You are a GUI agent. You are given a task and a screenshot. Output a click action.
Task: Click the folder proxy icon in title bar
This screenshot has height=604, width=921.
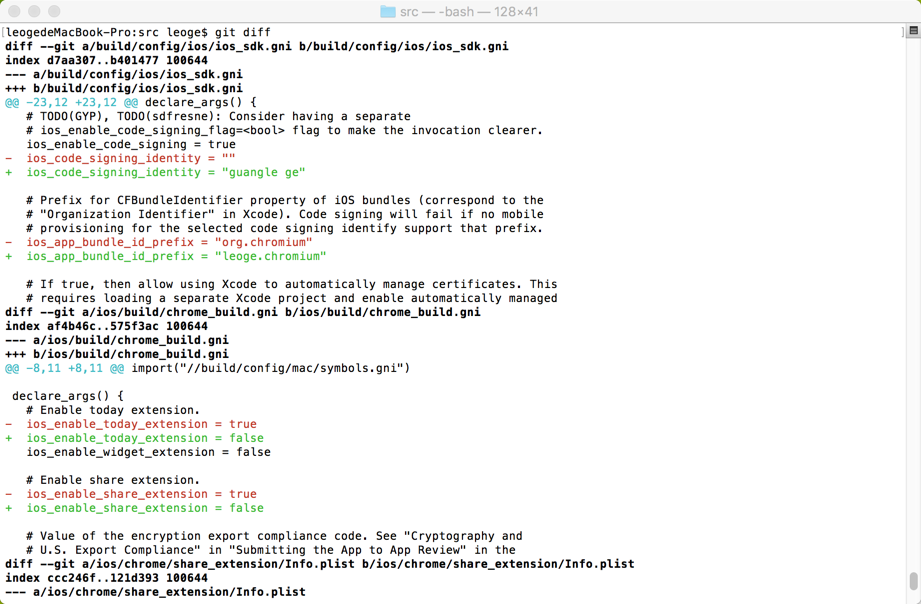(388, 11)
